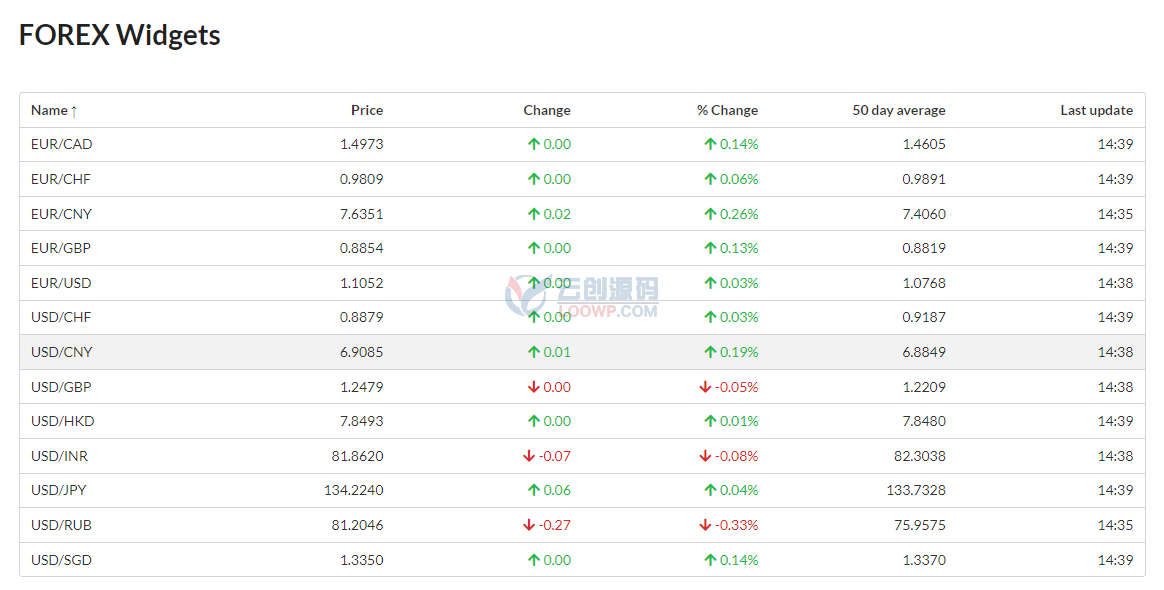Screen dimensions: 1164x590
Task: Click the USD/RUB 50 day average value
Action: 920,525
